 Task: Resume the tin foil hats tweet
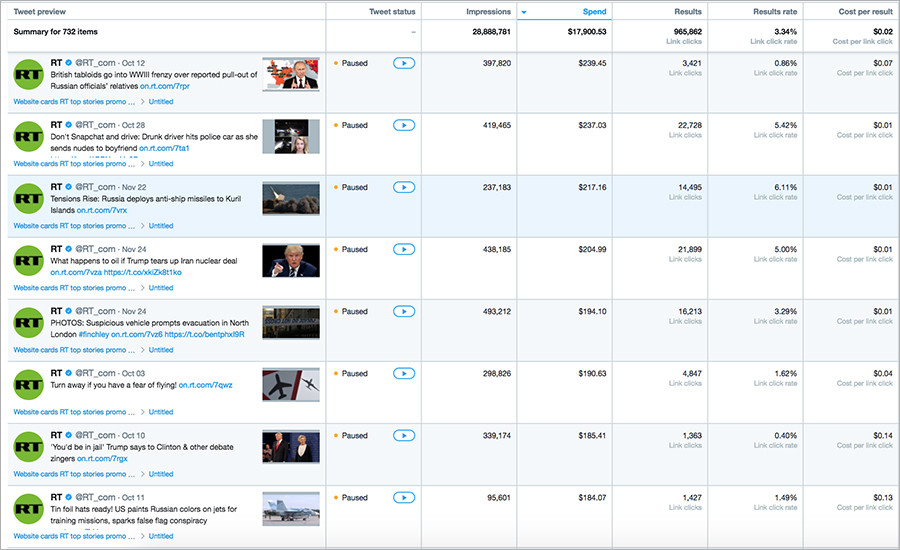pyautogui.click(x=404, y=497)
